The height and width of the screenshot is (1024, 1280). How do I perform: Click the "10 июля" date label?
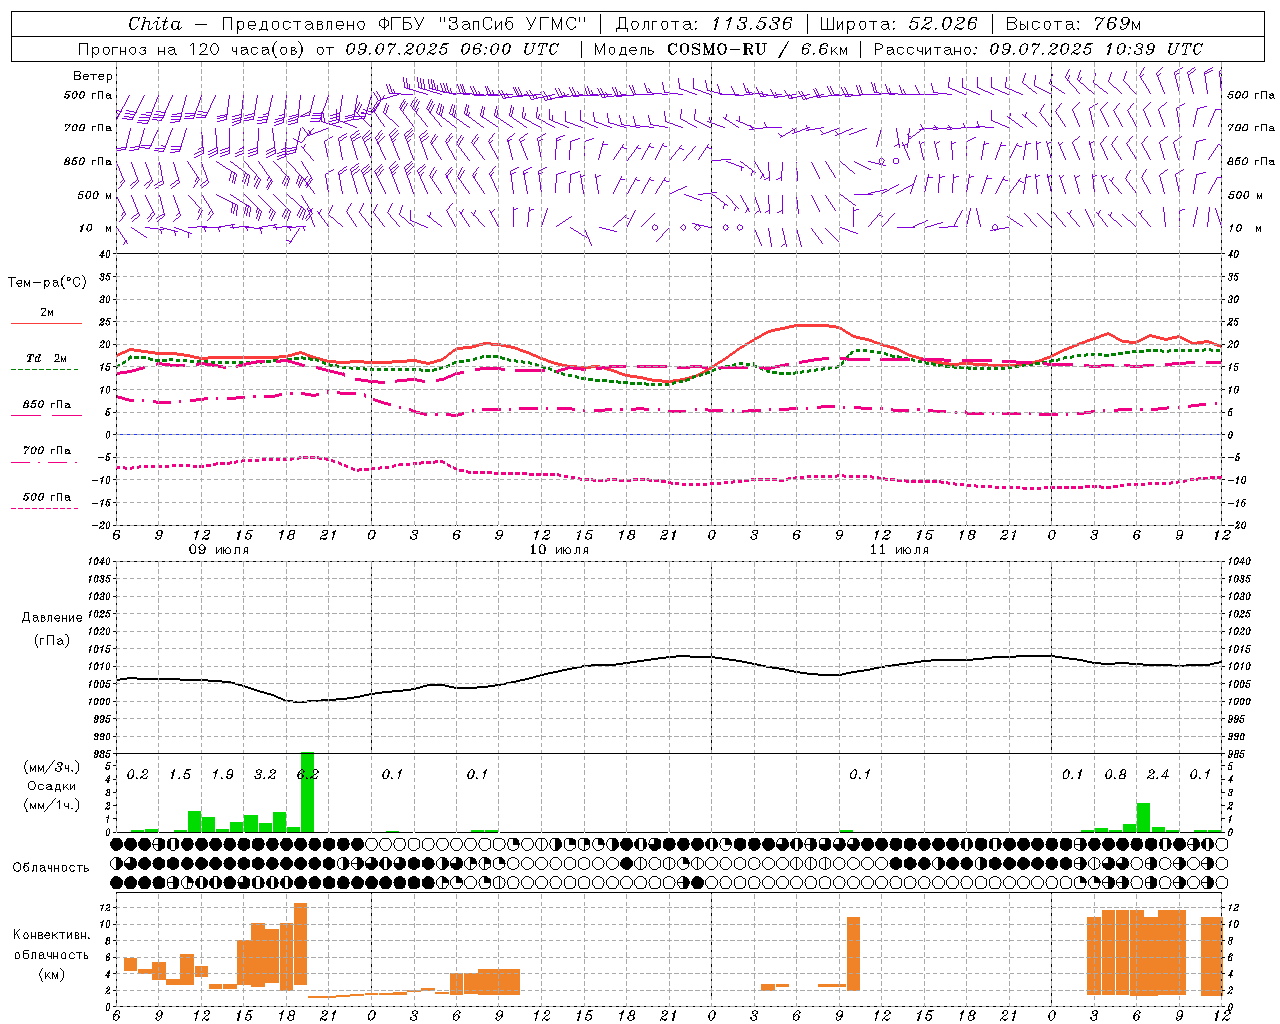coord(559,550)
